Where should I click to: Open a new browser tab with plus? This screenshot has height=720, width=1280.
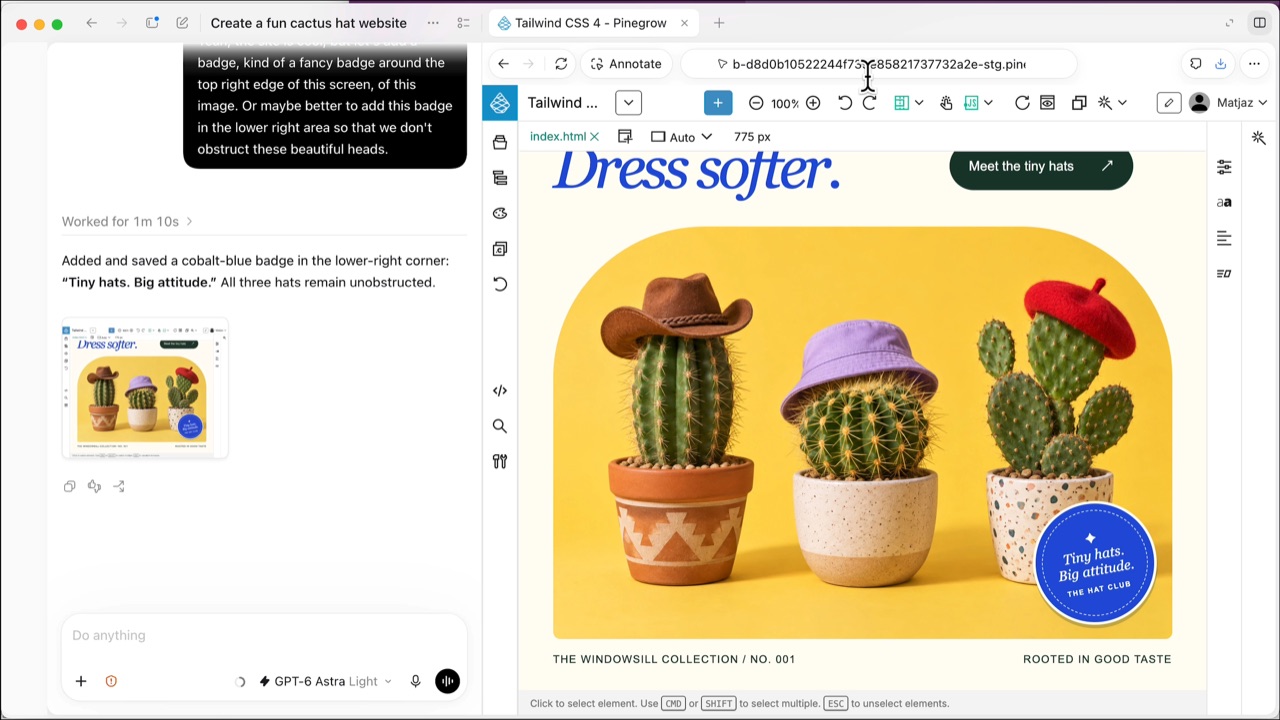click(x=719, y=23)
